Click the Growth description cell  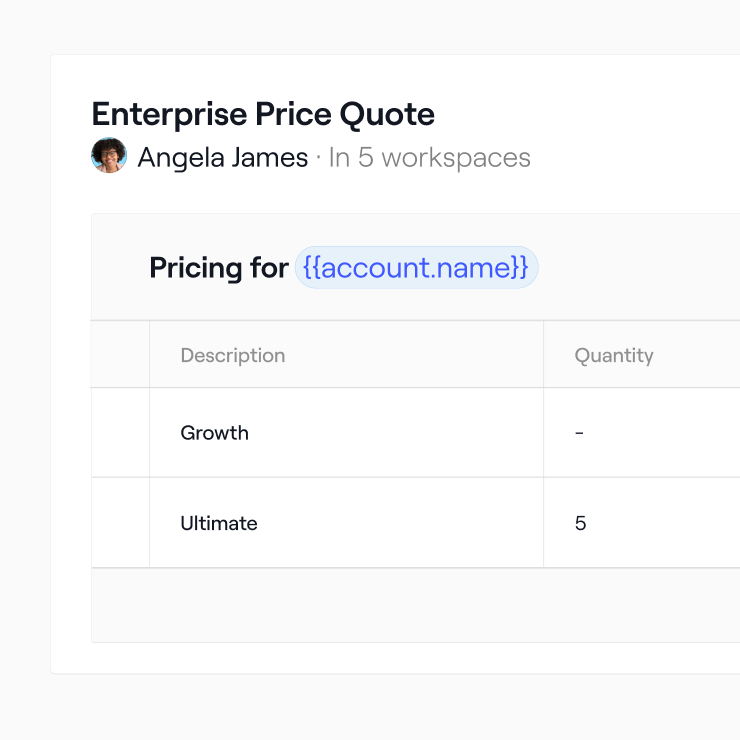[214, 433]
